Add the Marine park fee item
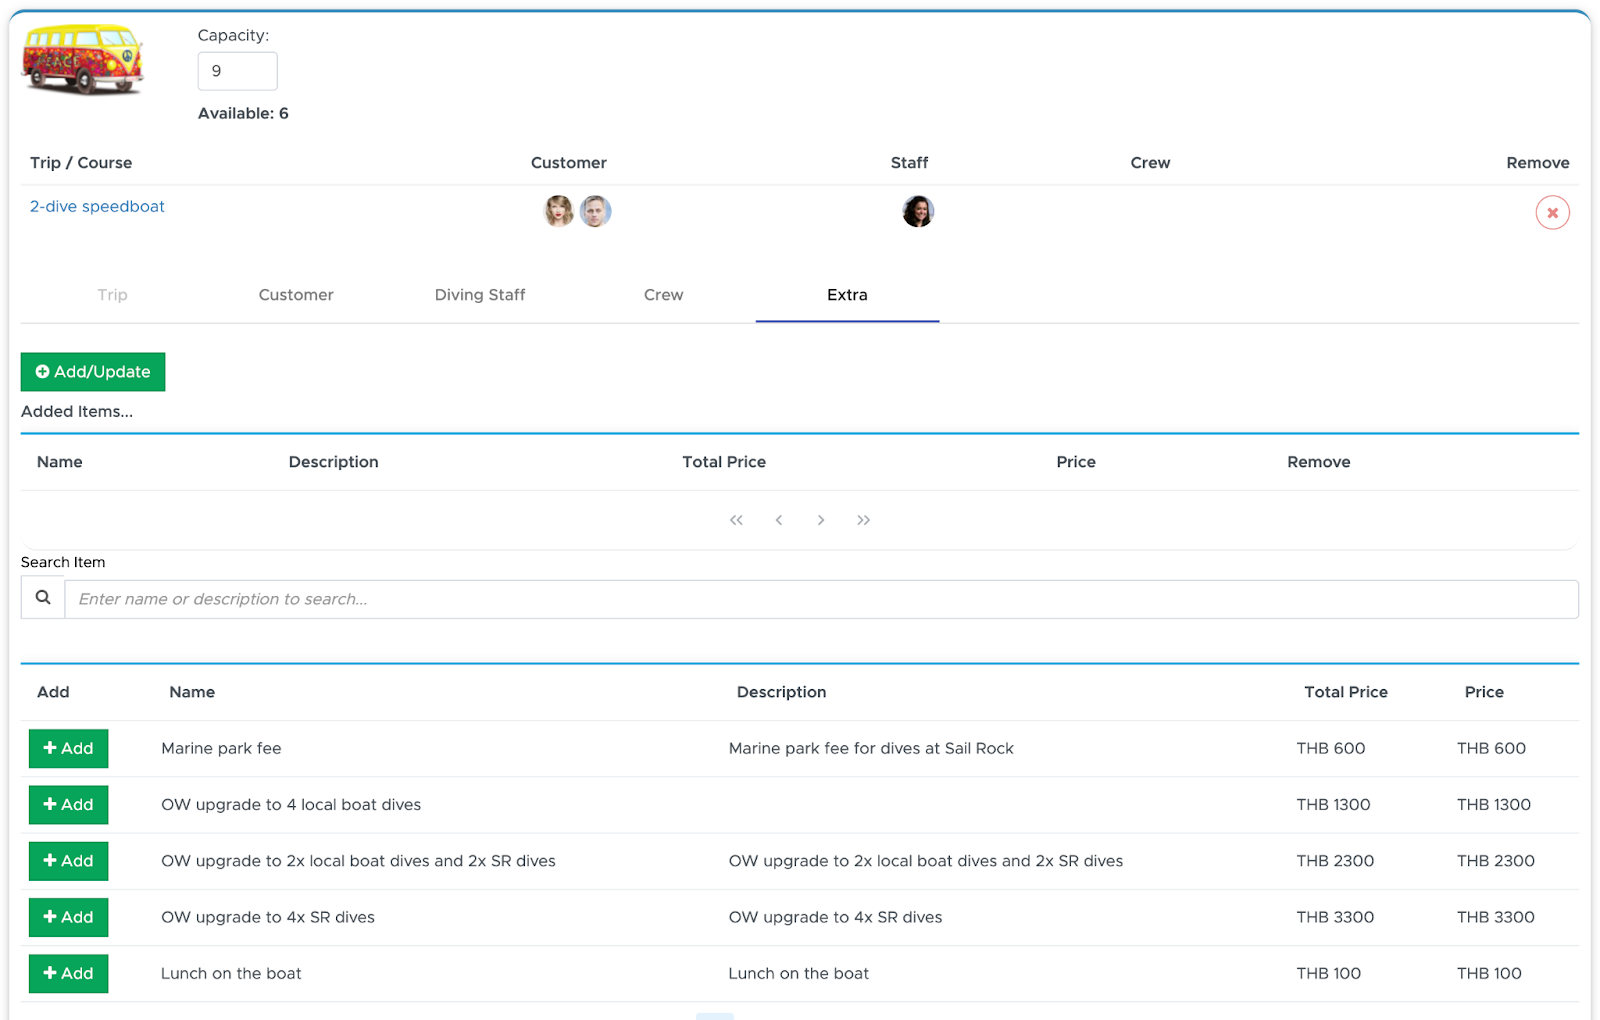 click(68, 748)
